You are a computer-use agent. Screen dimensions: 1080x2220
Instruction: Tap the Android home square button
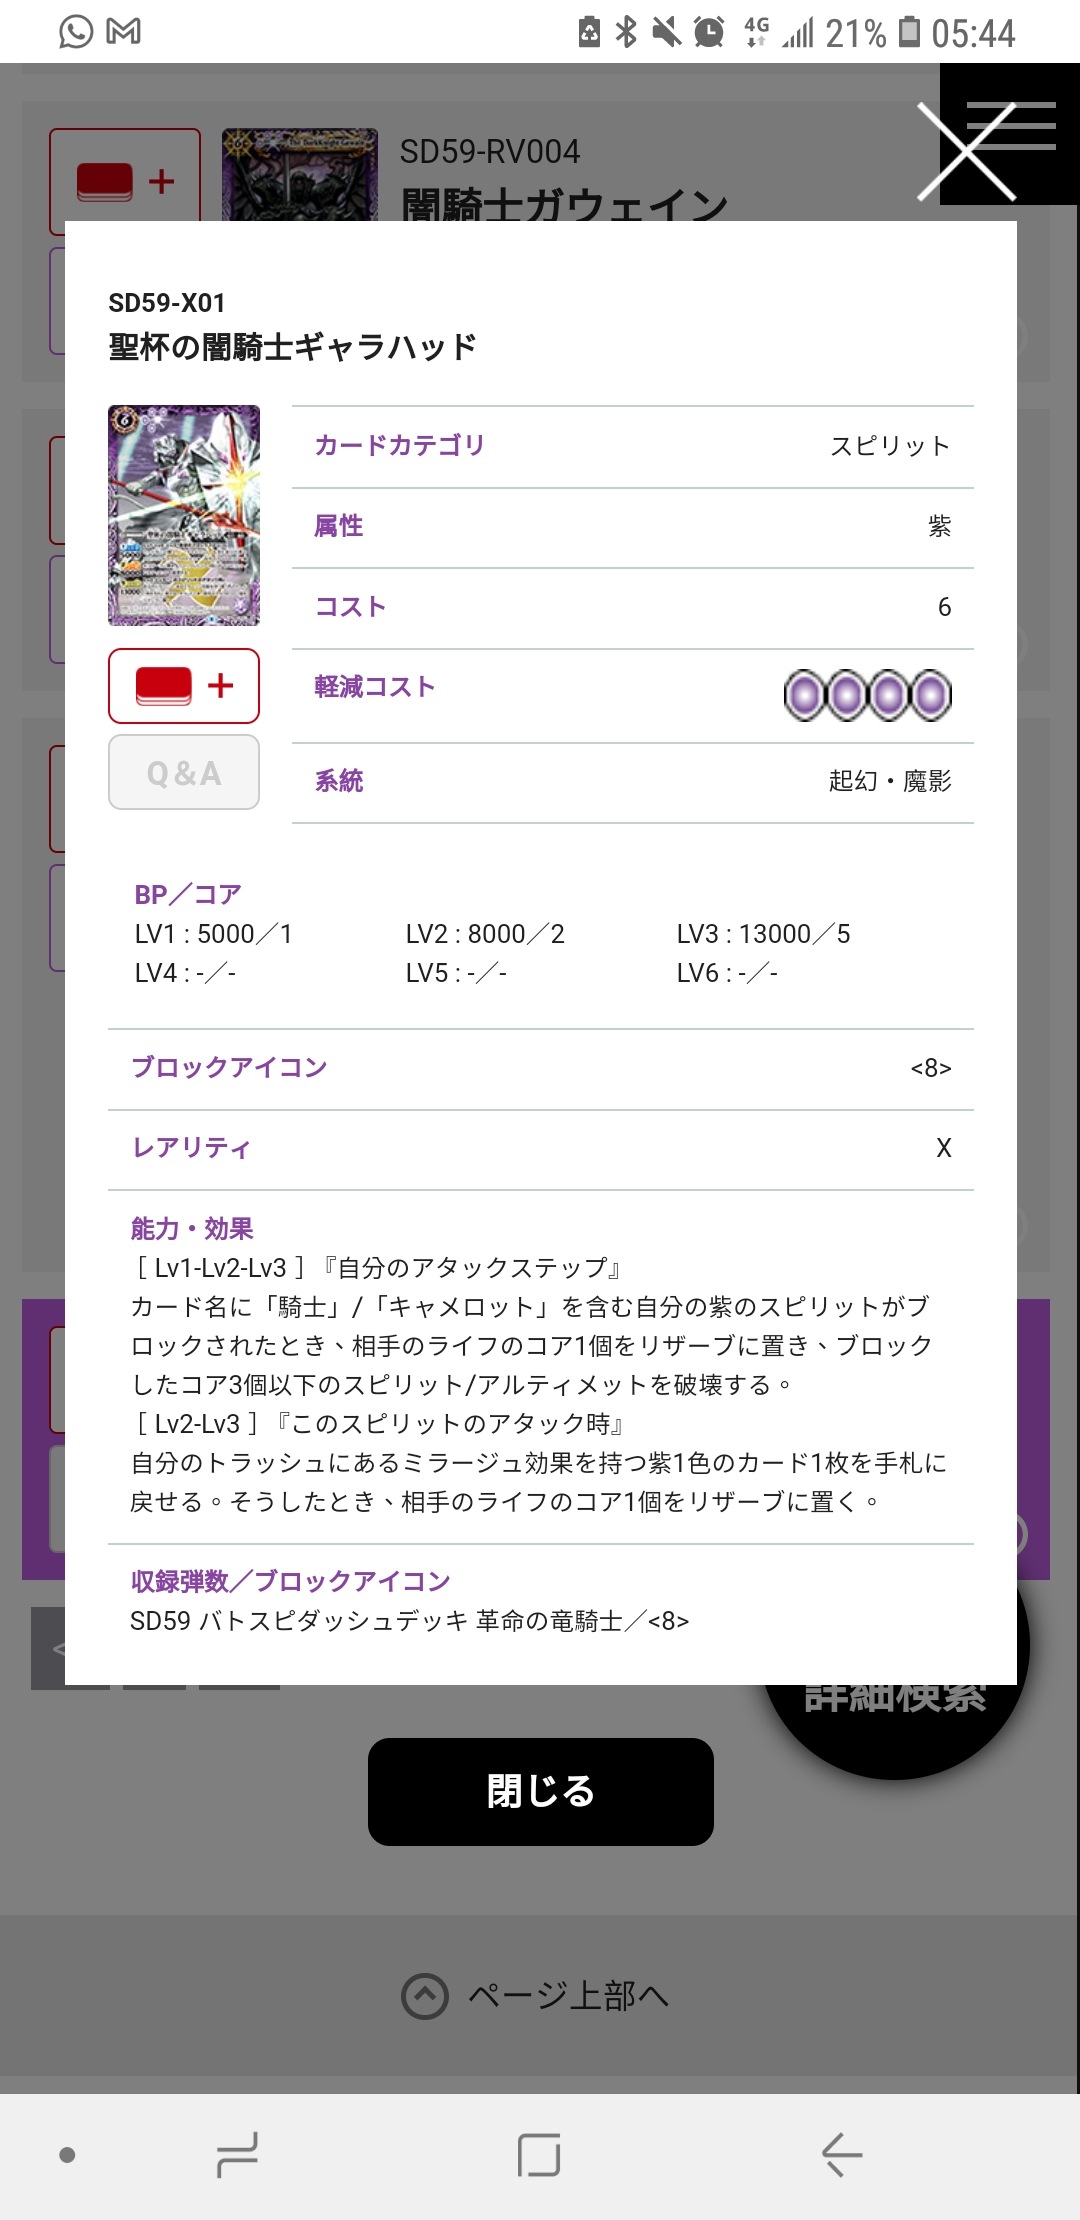pos(539,2154)
